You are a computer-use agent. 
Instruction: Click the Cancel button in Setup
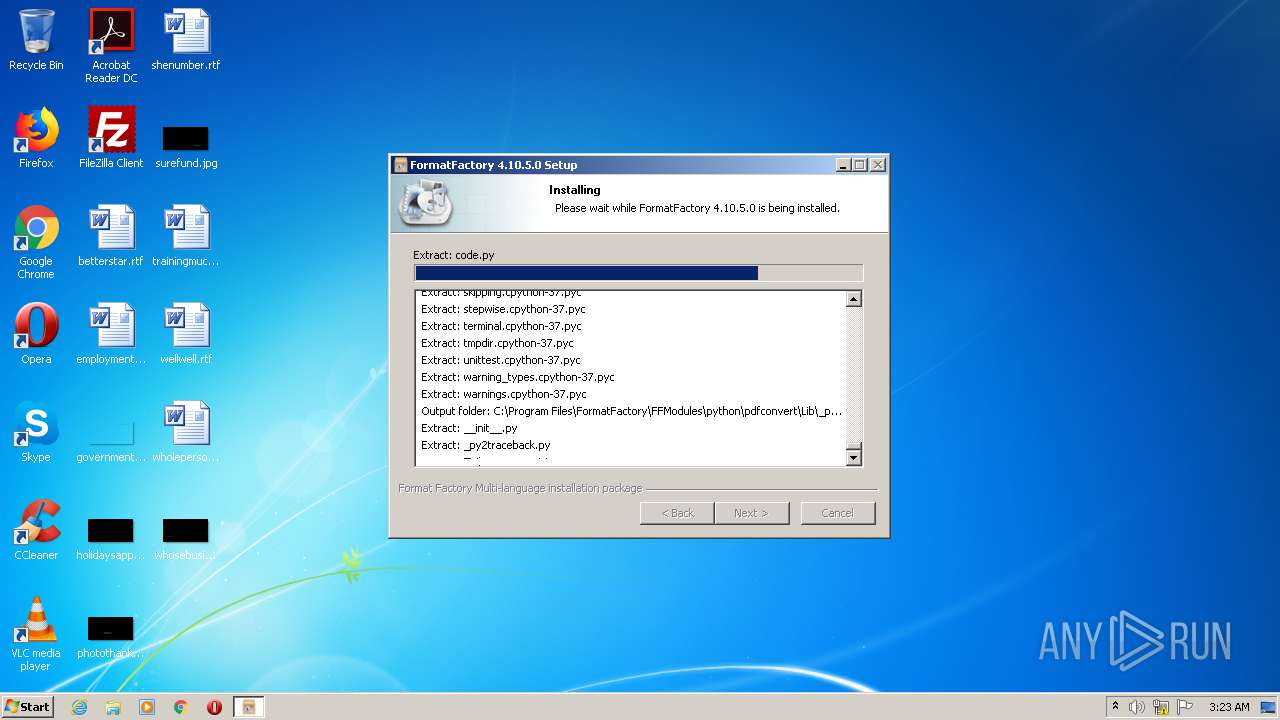pyautogui.click(x=838, y=513)
